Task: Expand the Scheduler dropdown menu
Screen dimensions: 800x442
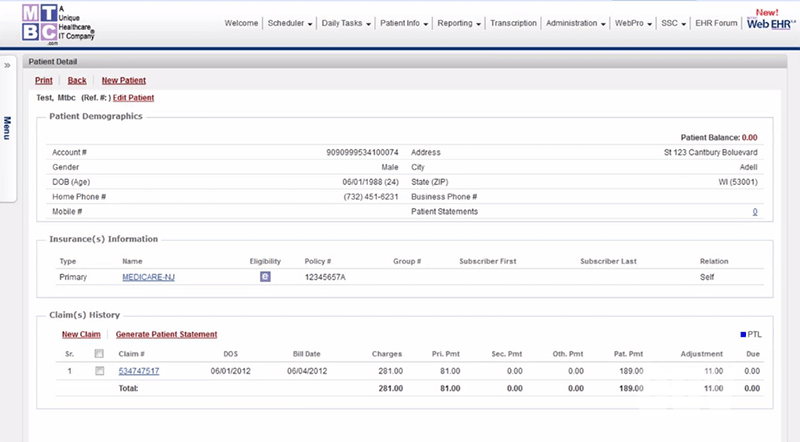Action: click(x=291, y=23)
